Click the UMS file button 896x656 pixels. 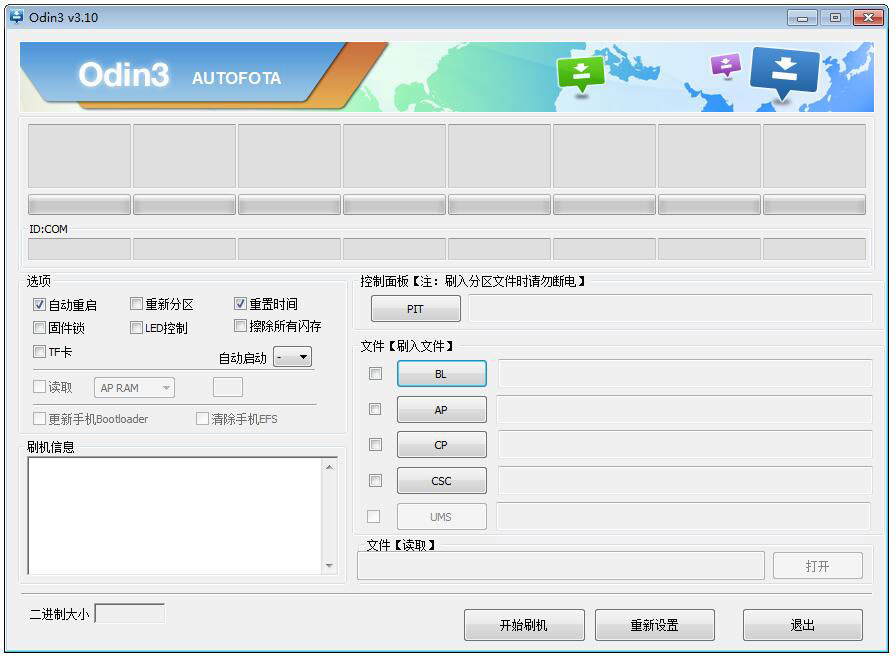pyautogui.click(x=442, y=517)
